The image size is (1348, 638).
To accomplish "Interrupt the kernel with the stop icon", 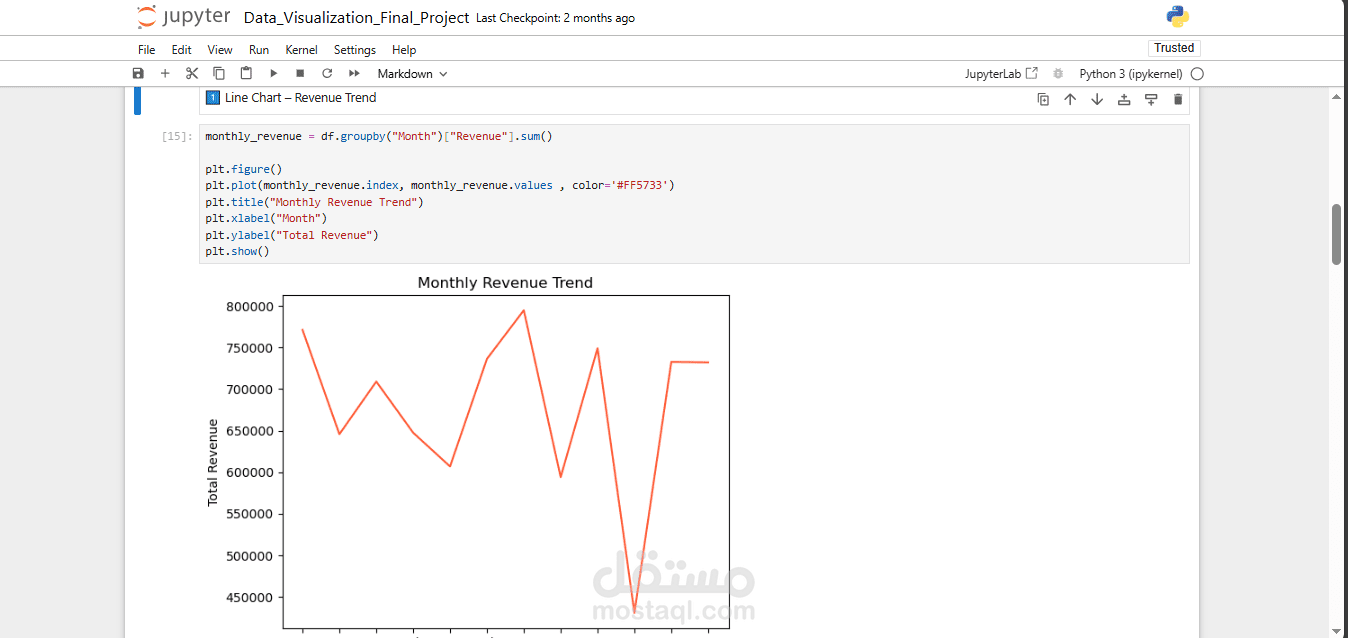I will (299, 73).
